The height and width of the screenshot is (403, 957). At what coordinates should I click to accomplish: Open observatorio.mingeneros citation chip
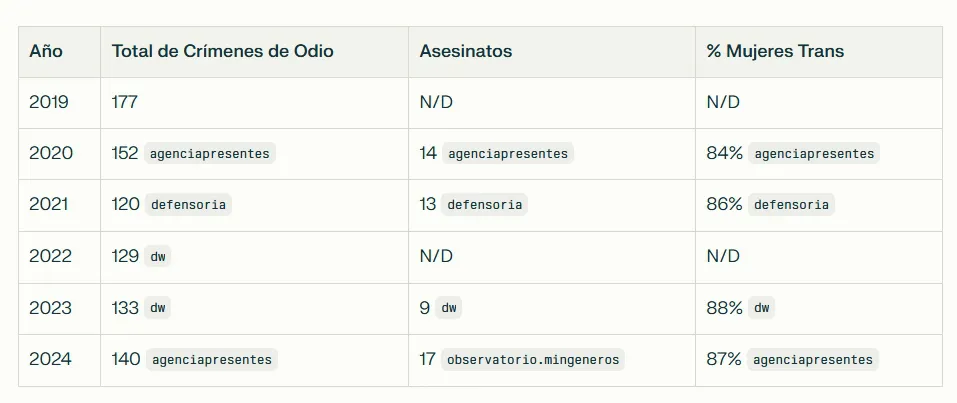(x=533, y=360)
